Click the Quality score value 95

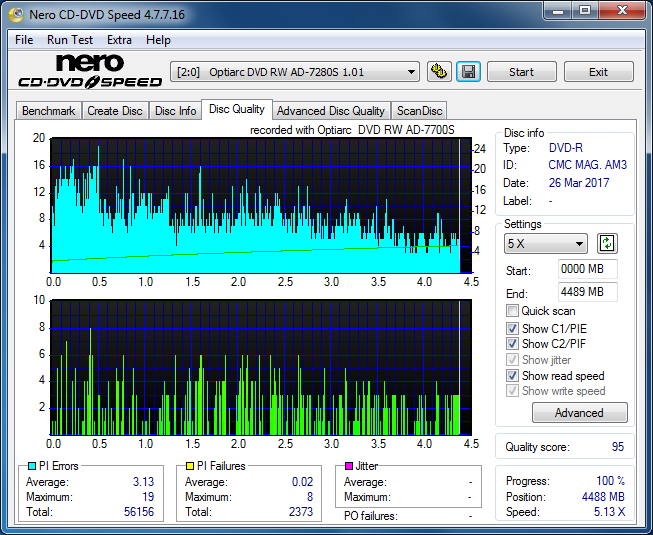tap(618, 447)
